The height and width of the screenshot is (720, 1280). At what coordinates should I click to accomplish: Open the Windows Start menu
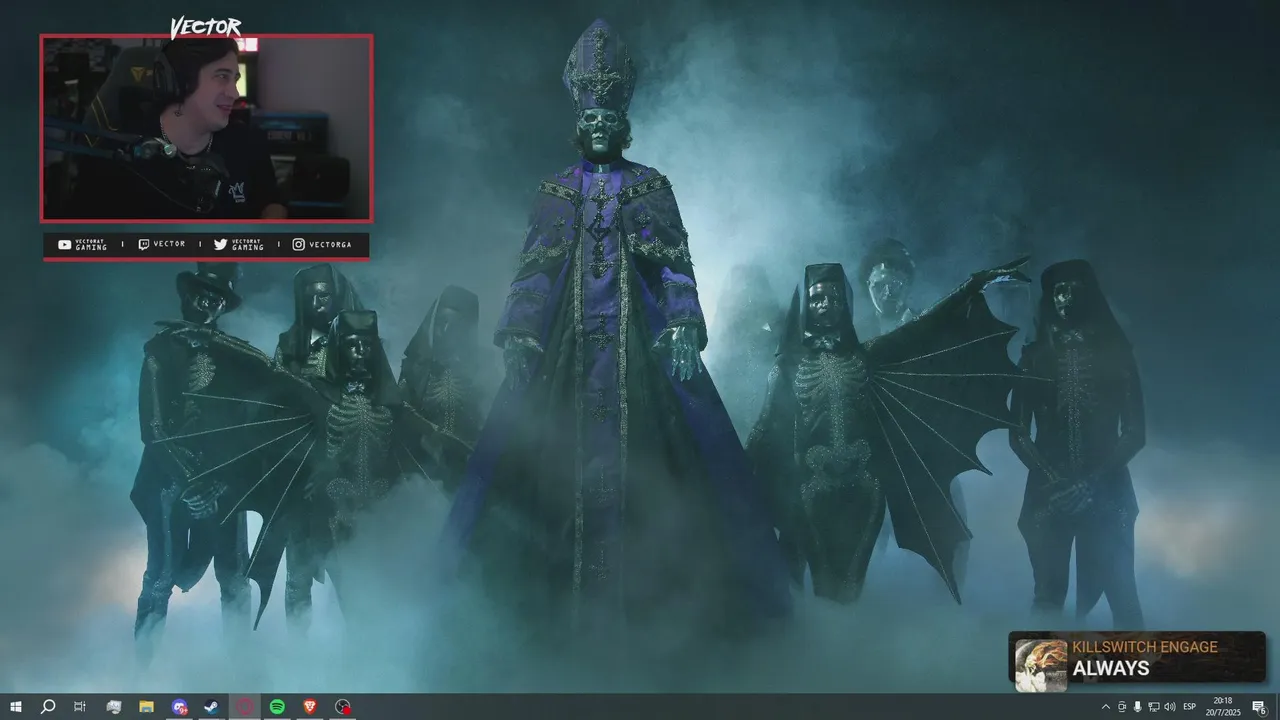click(x=15, y=707)
